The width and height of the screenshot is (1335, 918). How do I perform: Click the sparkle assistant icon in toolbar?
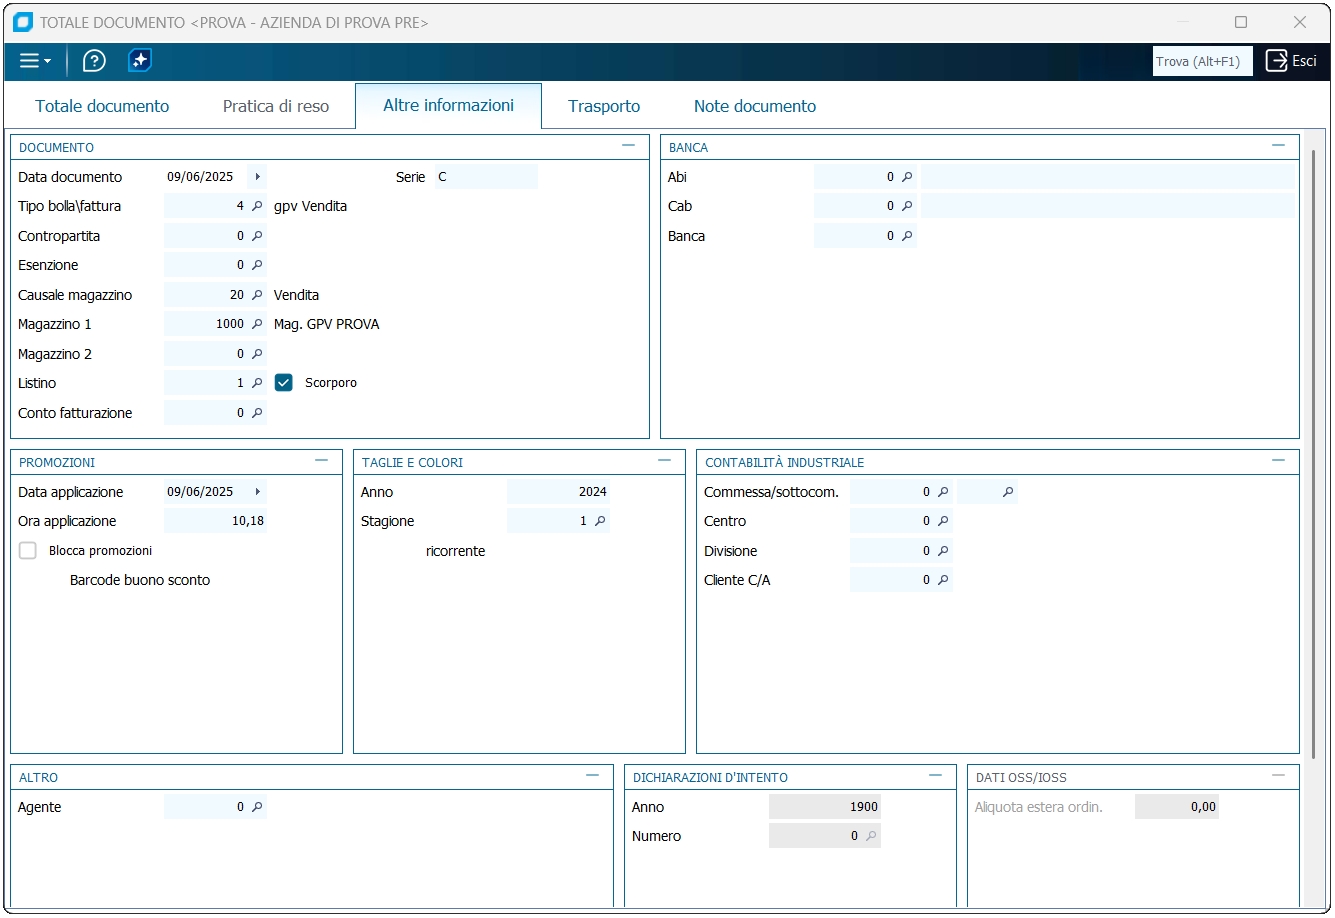click(140, 61)
